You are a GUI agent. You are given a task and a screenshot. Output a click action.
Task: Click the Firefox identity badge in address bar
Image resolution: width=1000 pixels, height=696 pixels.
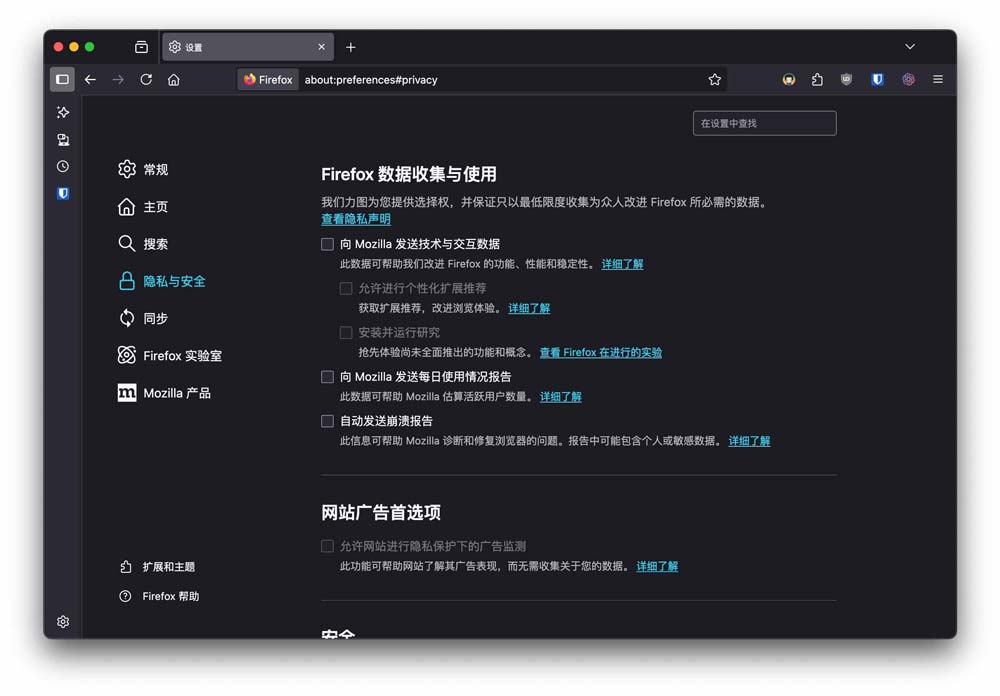pyautogui.click(x=268, y=80)
